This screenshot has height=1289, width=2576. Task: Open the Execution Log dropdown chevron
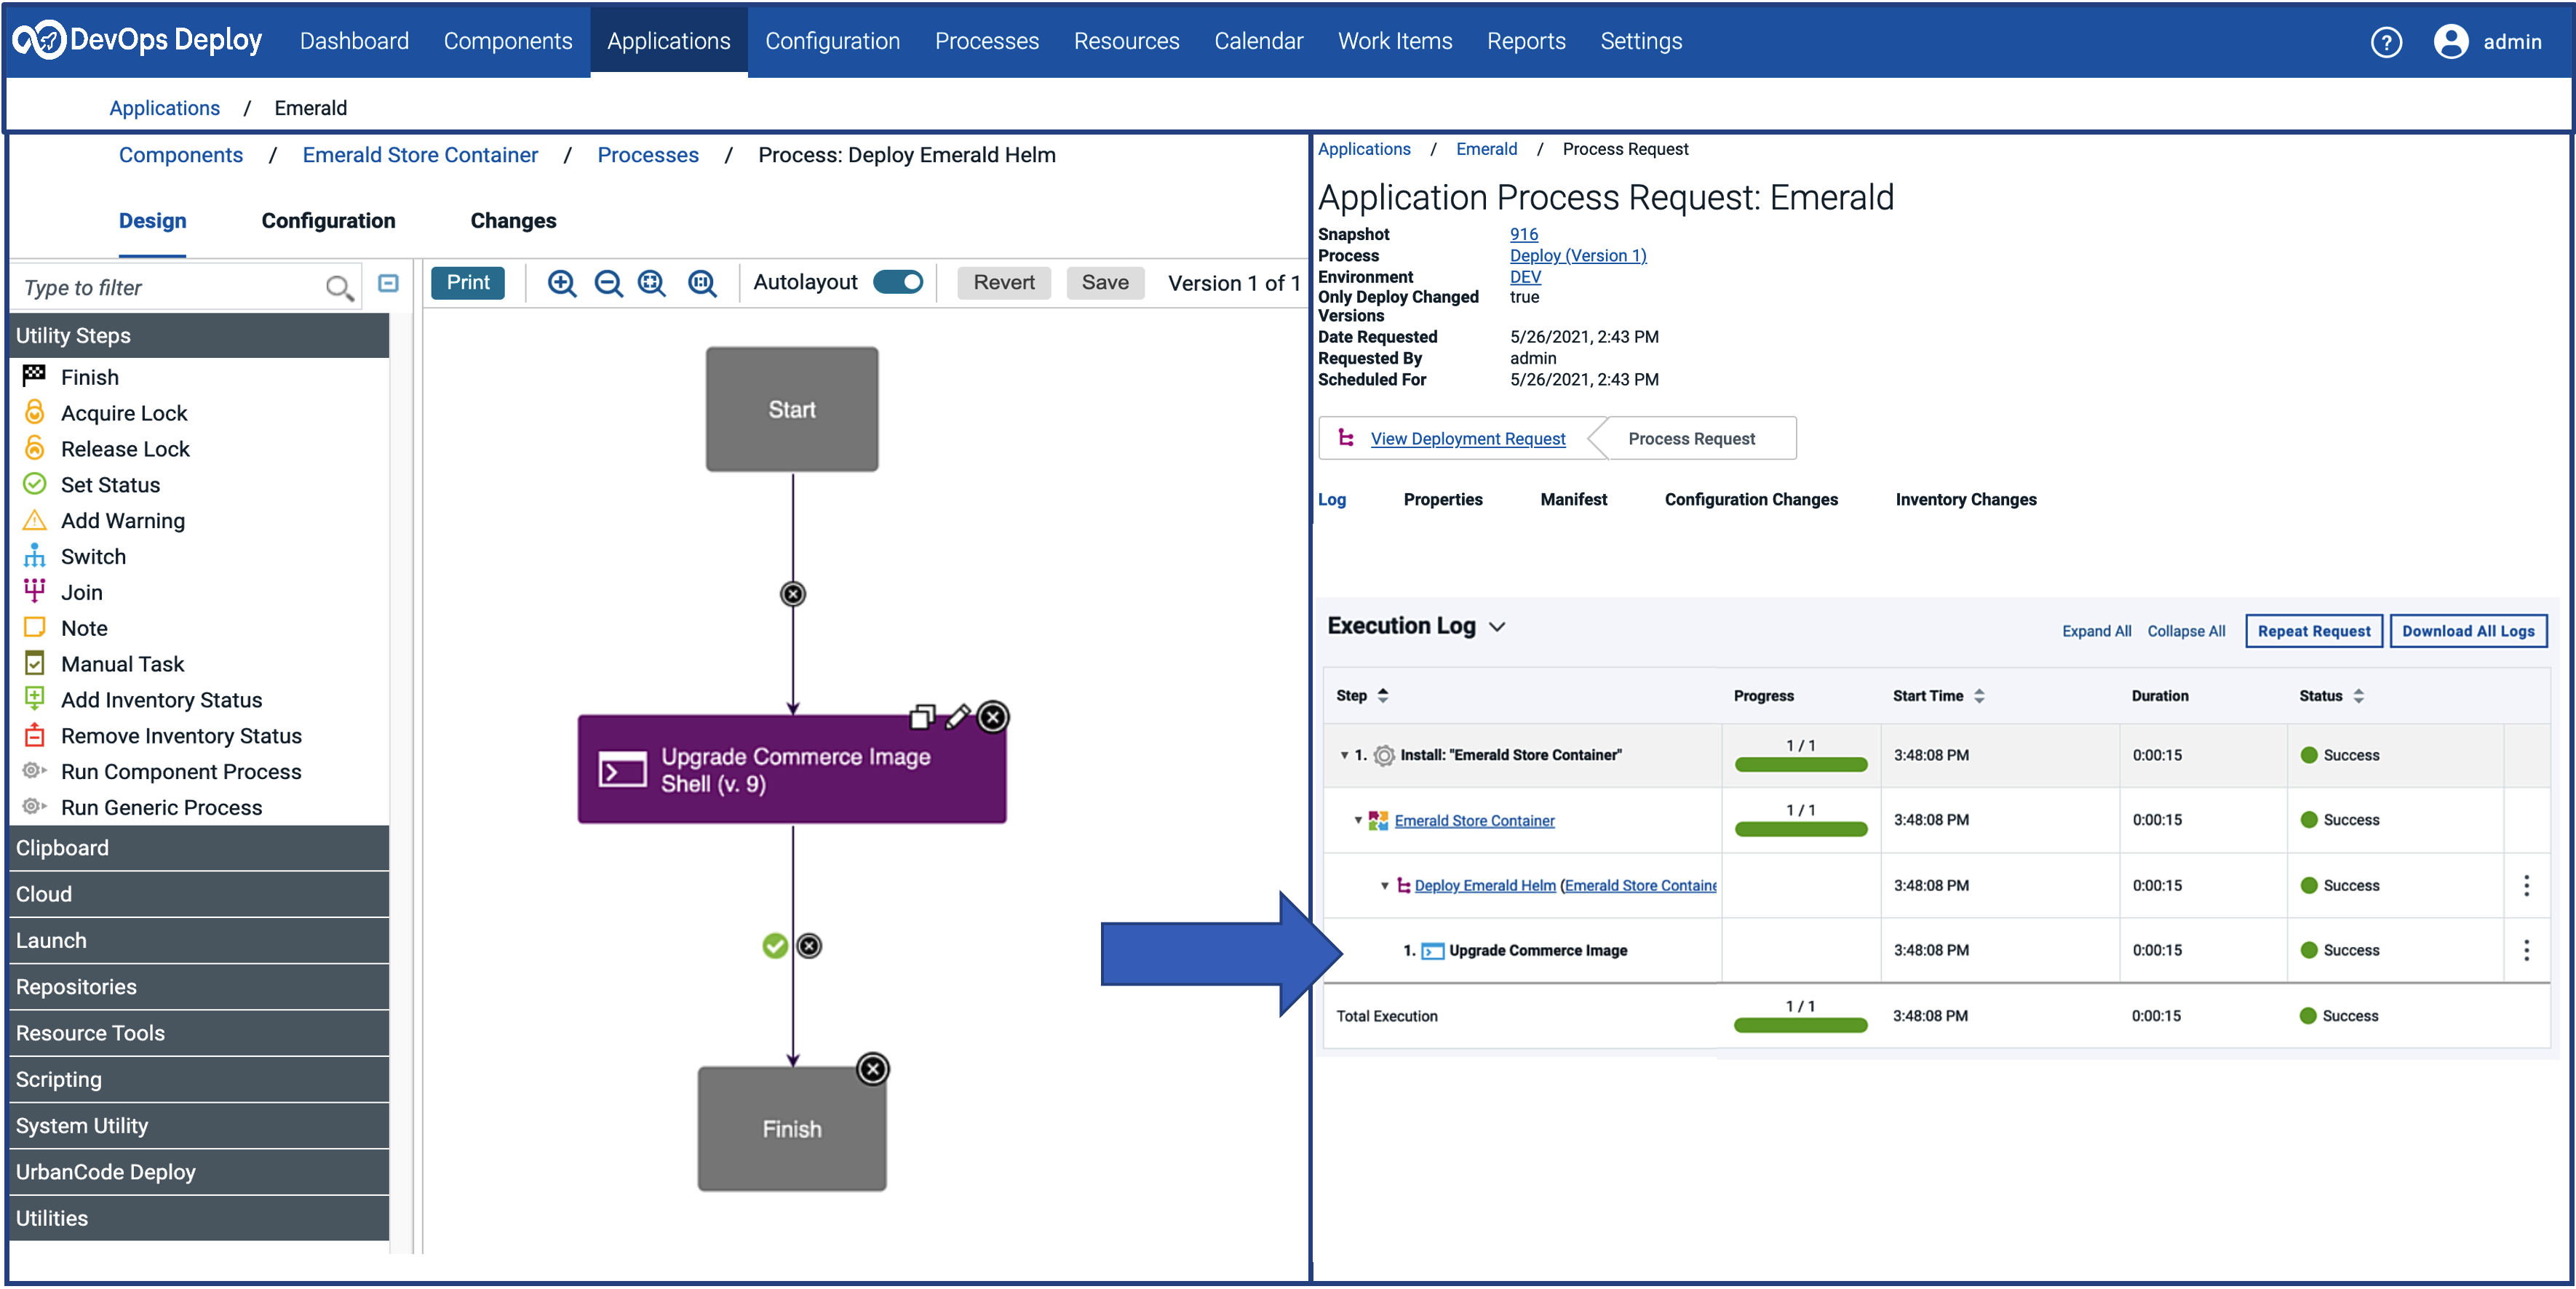pos(1497,627)
